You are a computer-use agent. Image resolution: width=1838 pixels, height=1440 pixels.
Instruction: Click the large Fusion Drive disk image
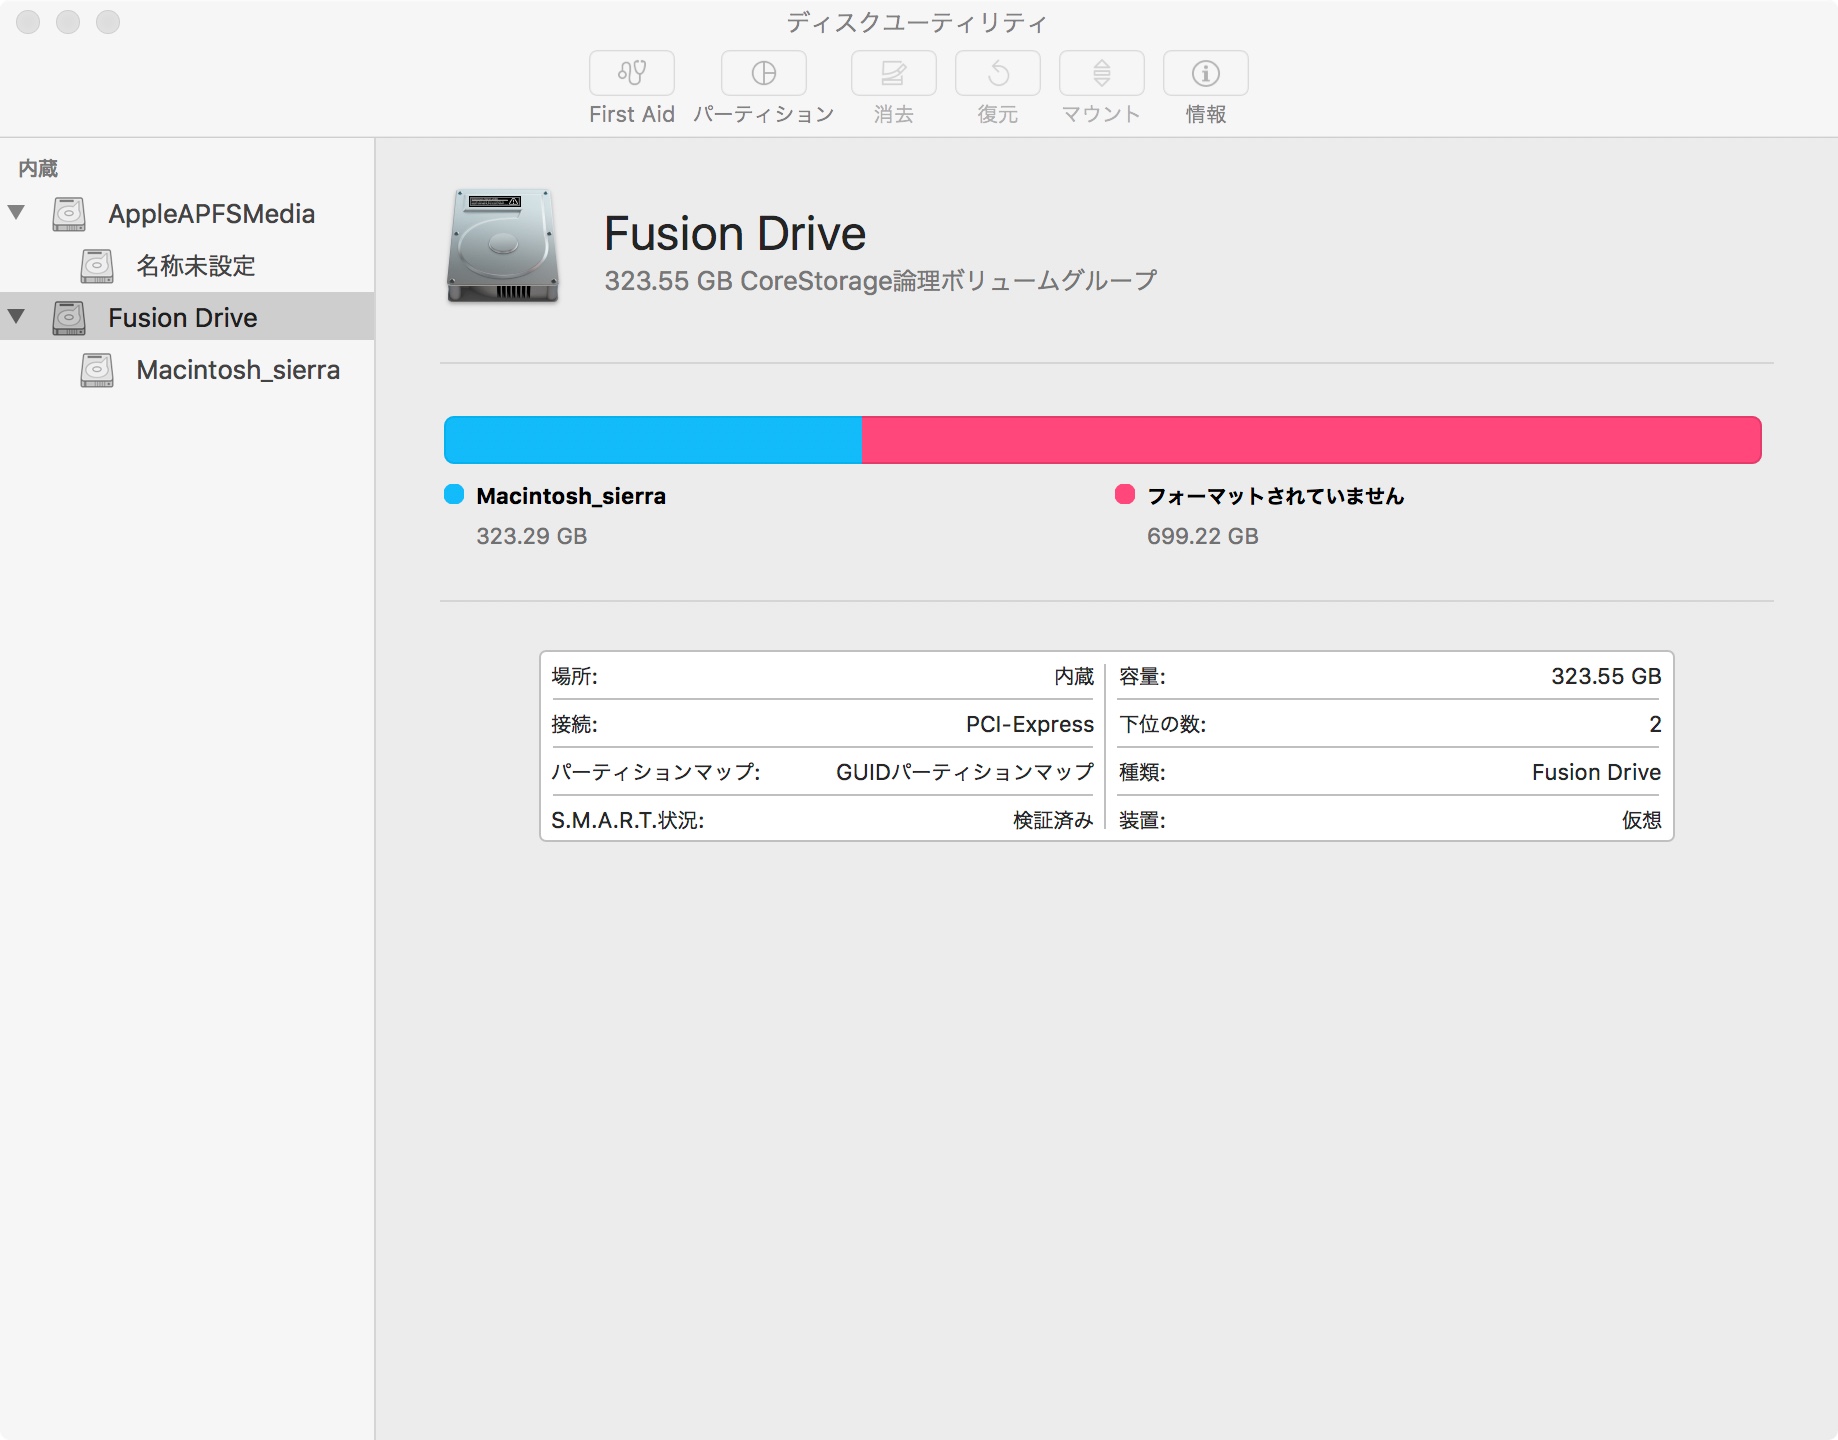[502, 246]
